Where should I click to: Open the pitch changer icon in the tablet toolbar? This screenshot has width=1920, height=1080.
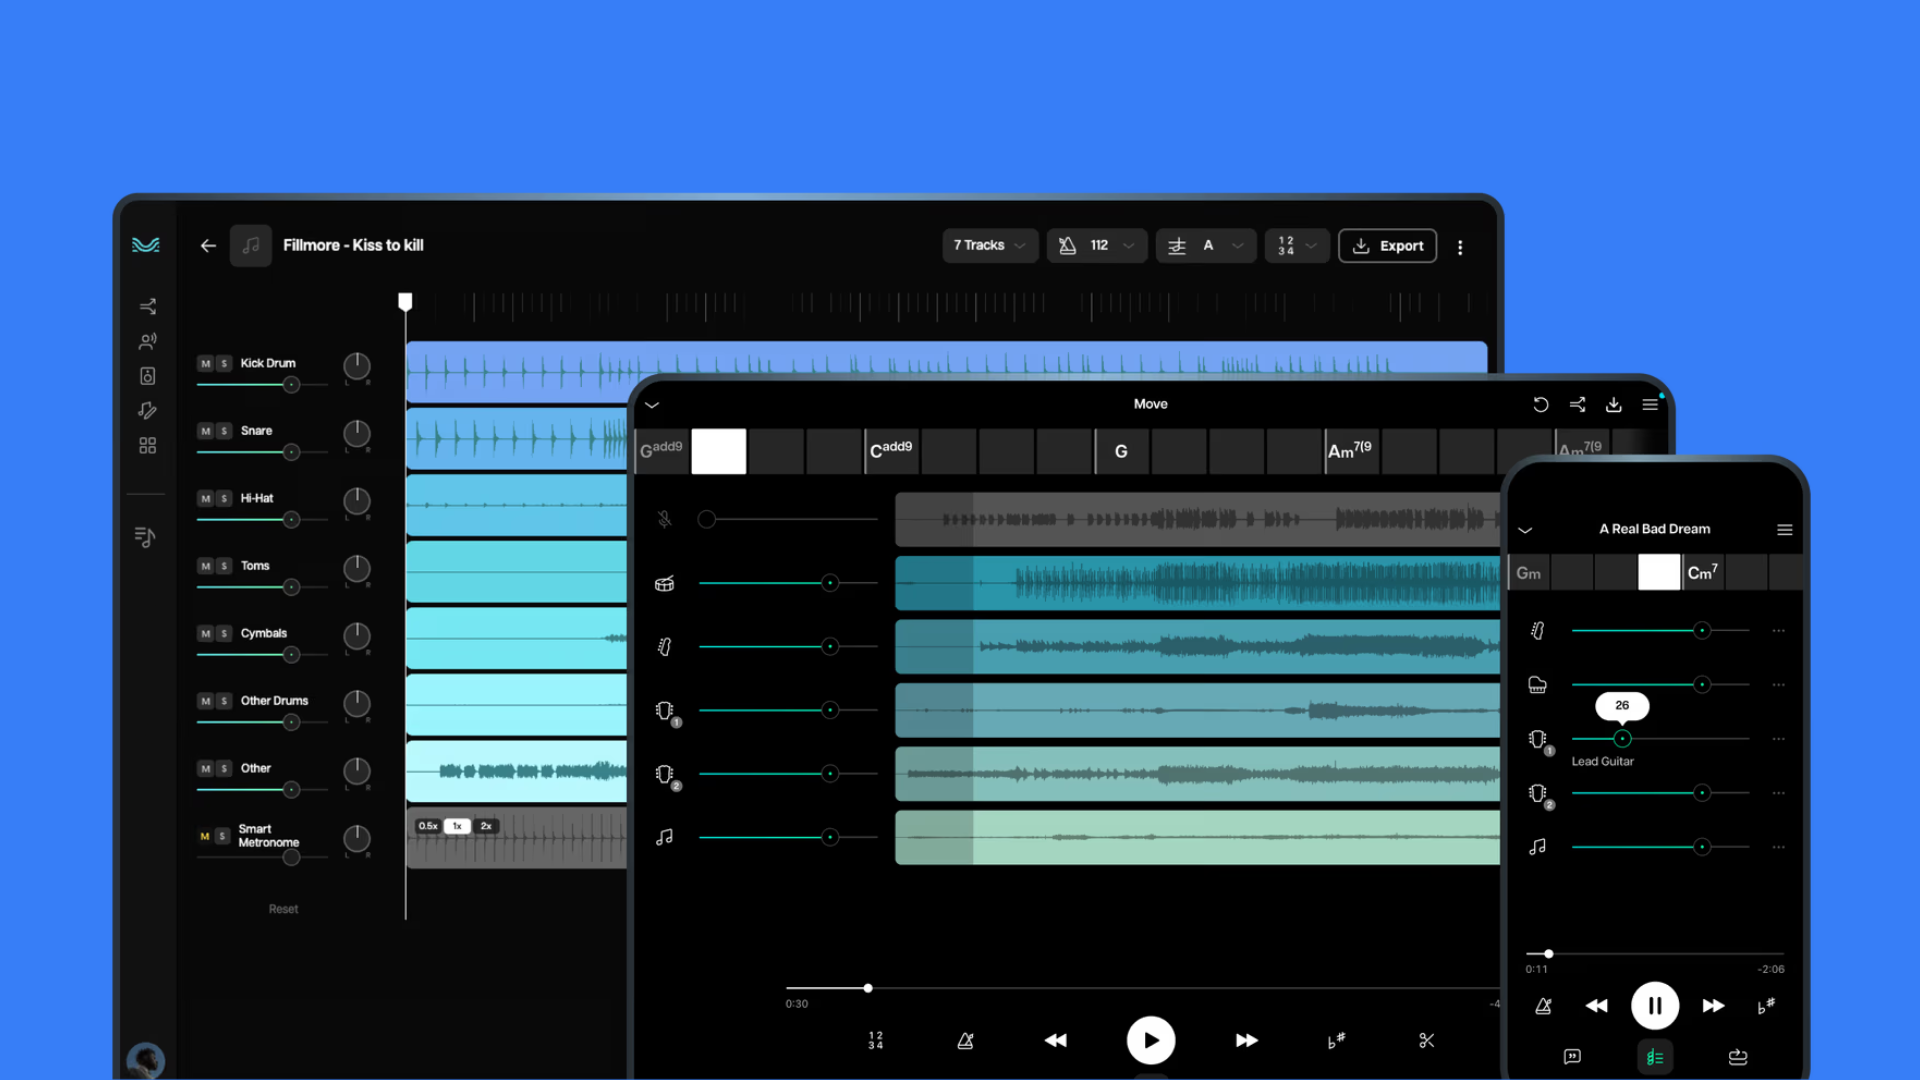pos(1336,1040)
